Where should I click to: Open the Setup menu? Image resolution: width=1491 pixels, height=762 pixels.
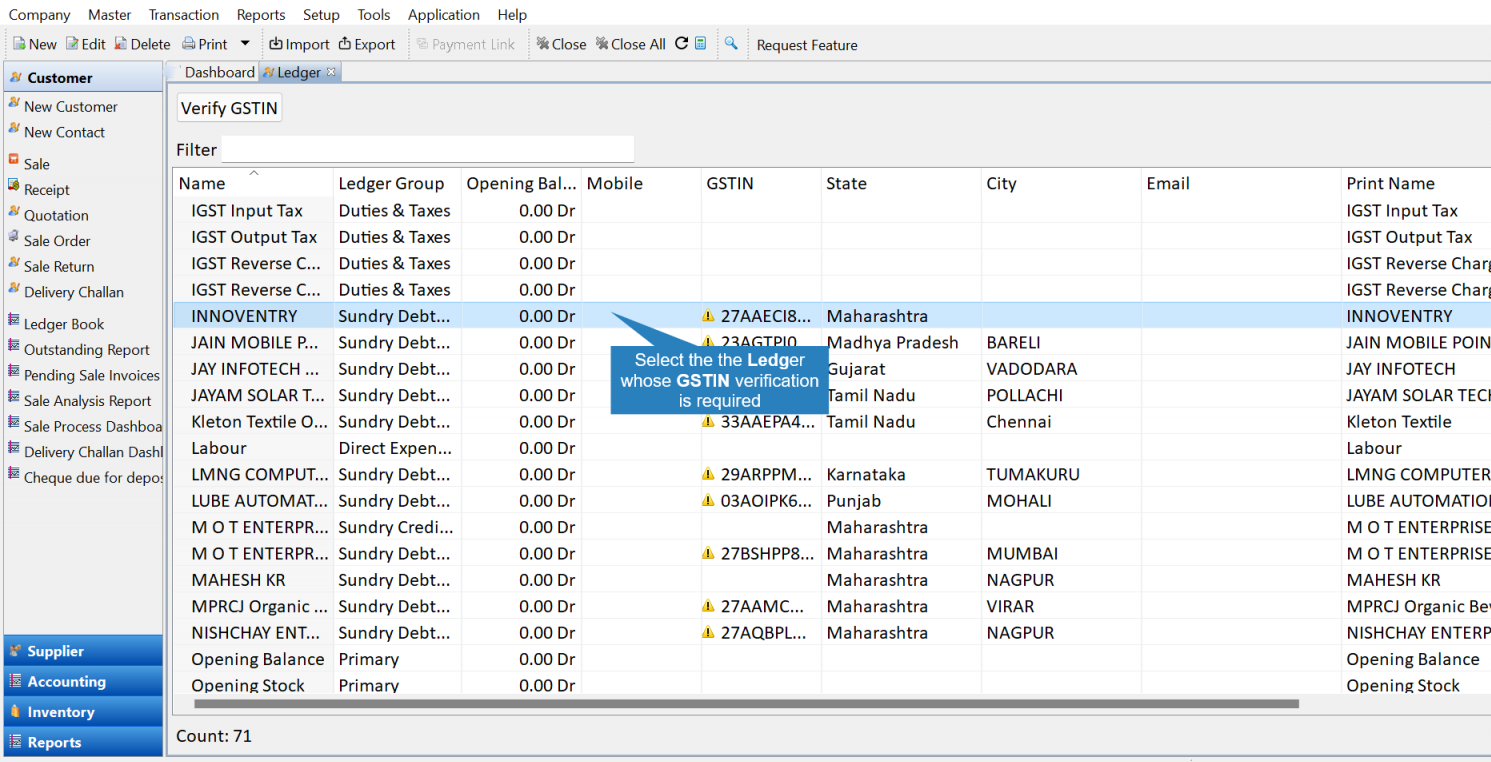coord(321,15)
